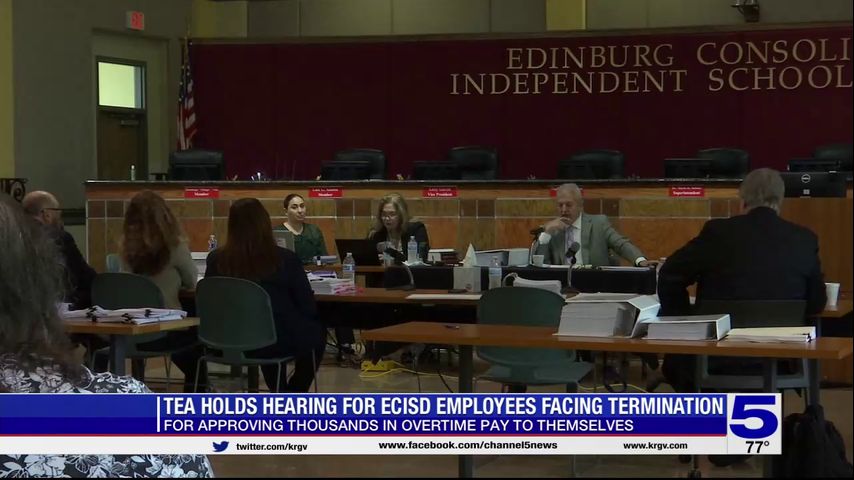Click the open laptop on the black table
Image resolution: width=854 pixels, height=480 pixels.
coord(356,251)
